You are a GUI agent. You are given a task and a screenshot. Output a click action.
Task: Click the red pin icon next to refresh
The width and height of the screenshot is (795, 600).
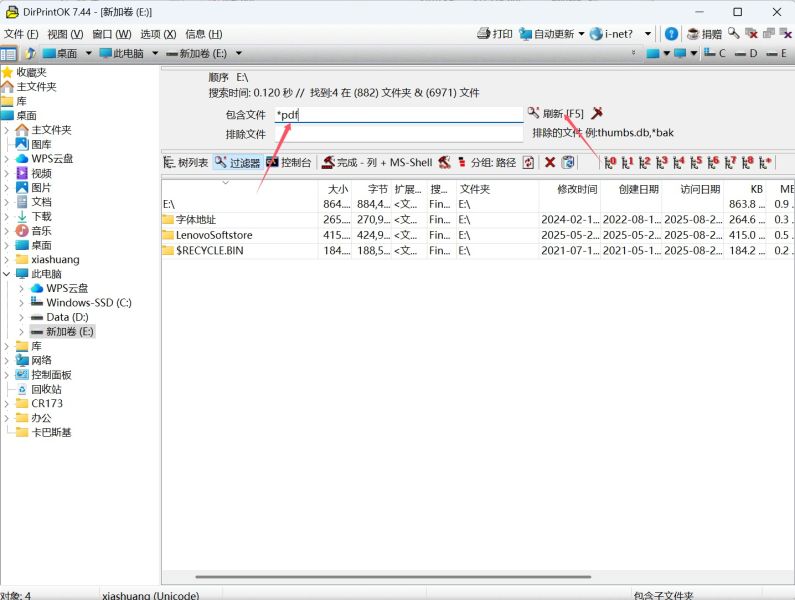(x=597, y=113)
